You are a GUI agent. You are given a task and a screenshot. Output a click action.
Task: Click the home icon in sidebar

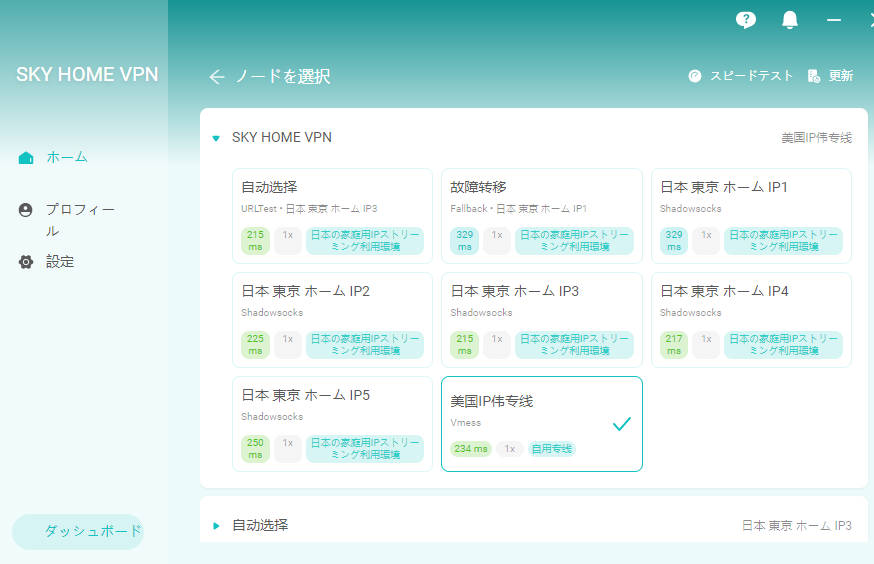tap(26, 158)
